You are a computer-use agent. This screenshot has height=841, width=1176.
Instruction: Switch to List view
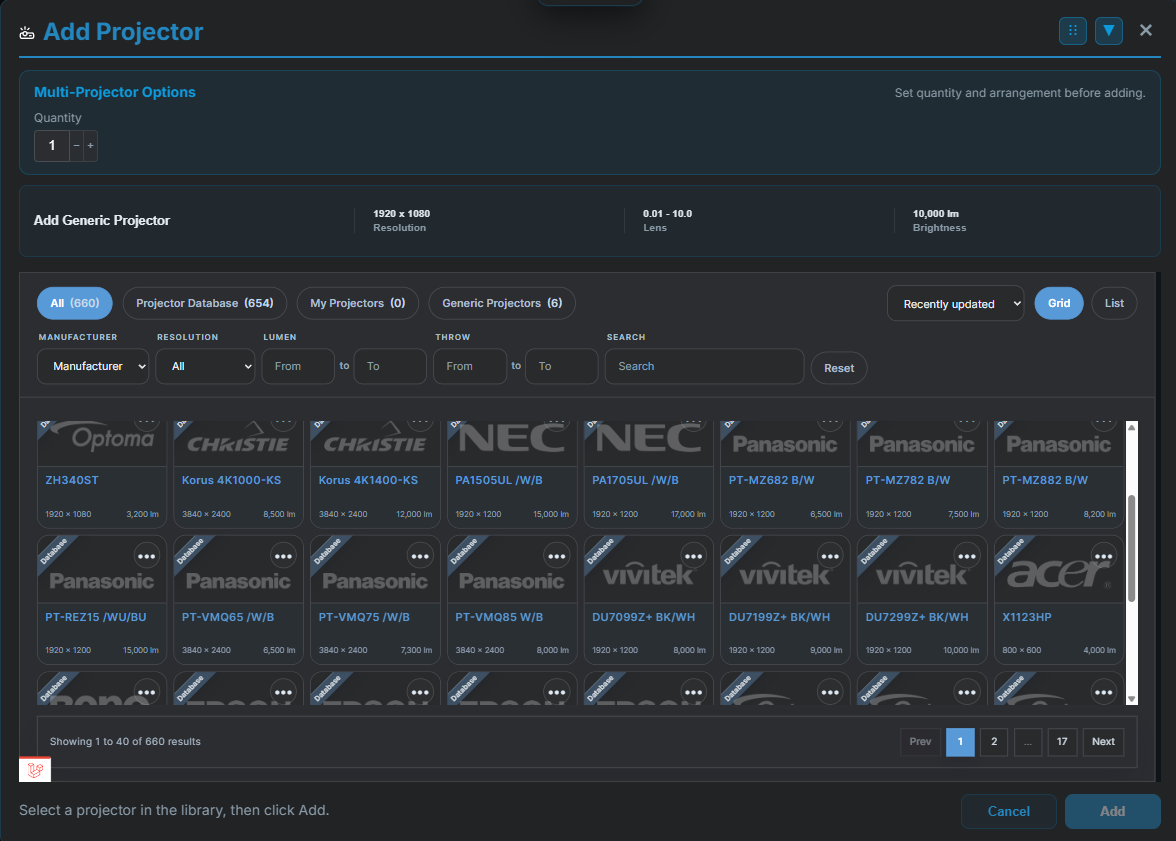pyautogui.click(x=1114, y=303)
